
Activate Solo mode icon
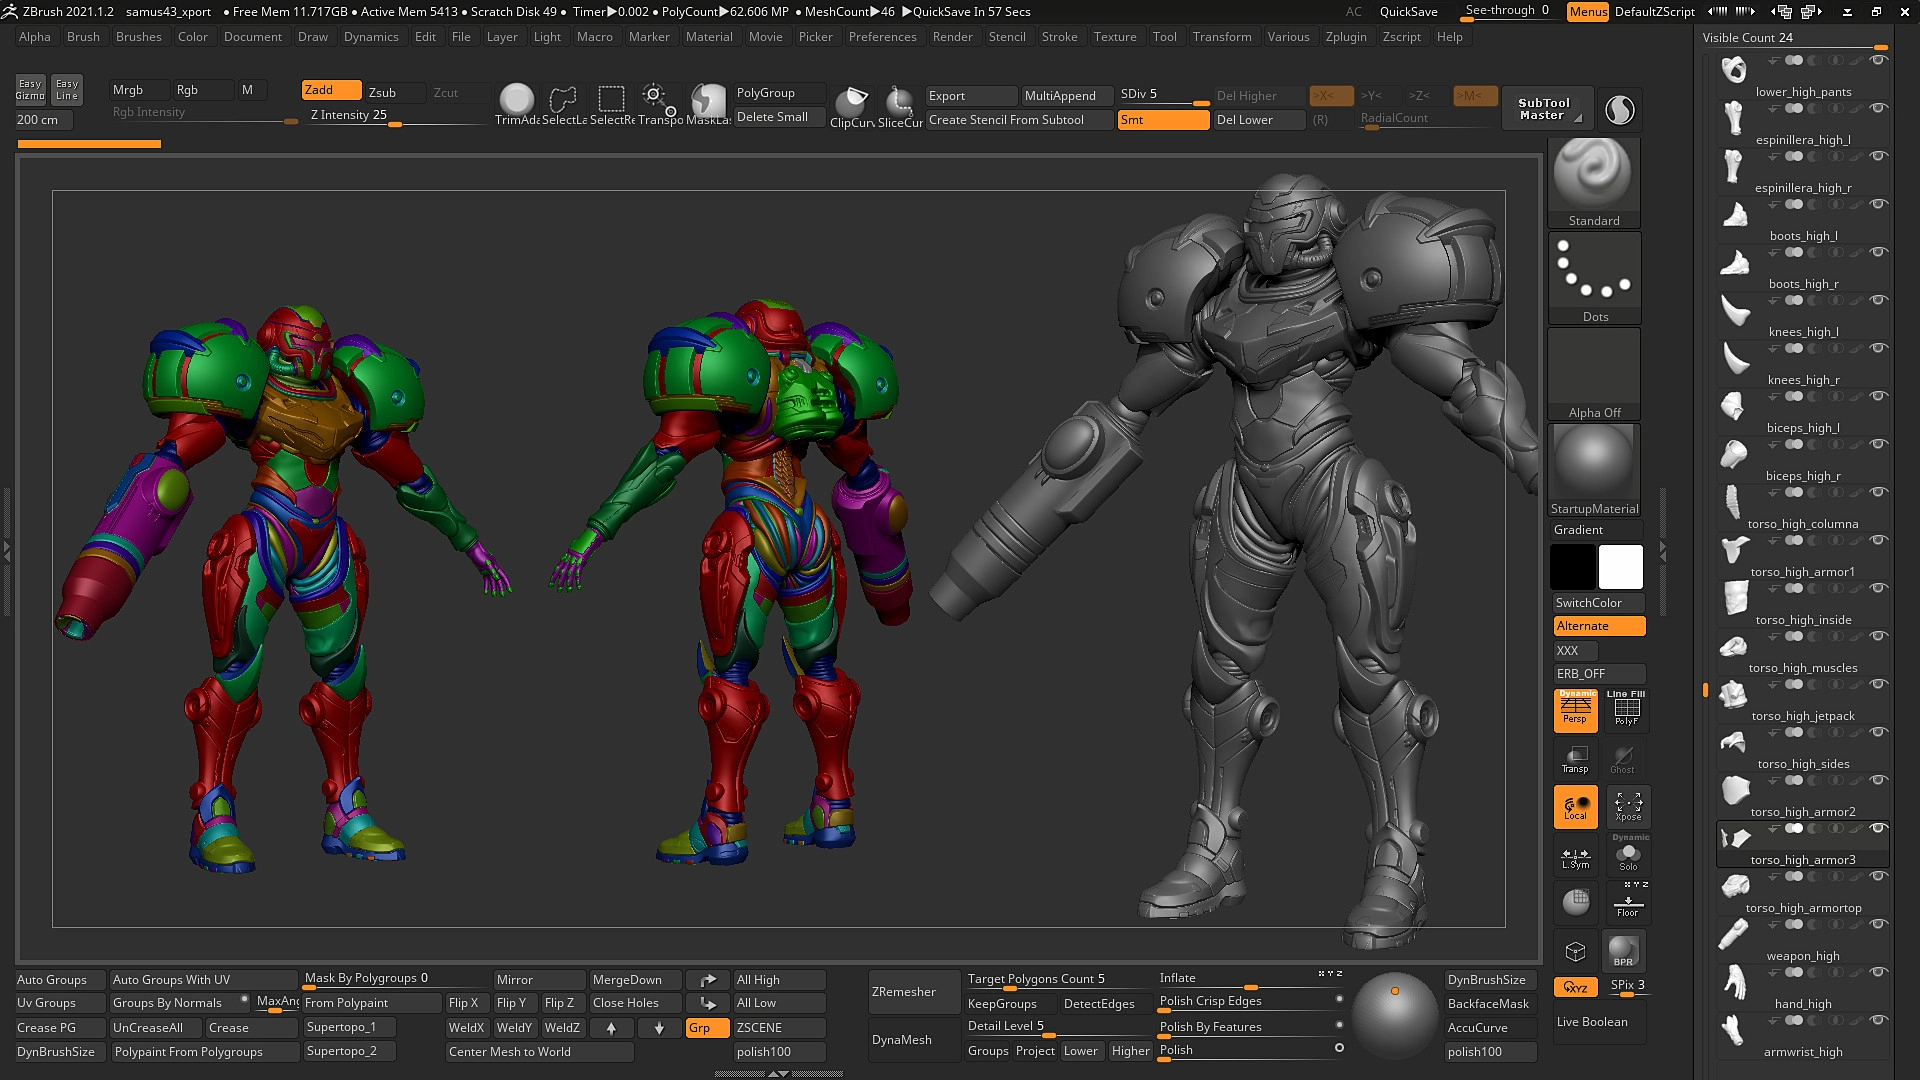1628,855
